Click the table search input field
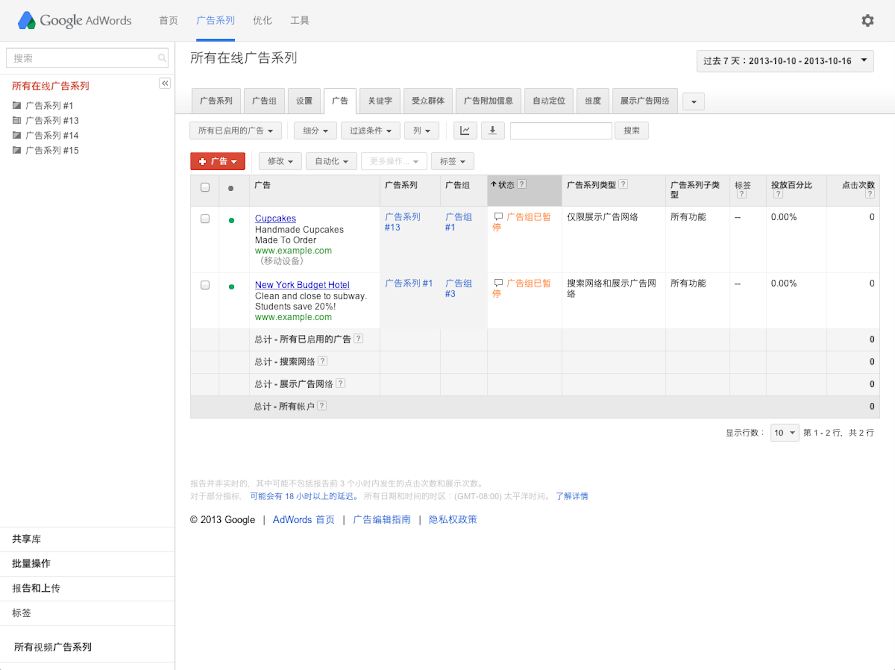The height and width of the screenshot is (670, 895). [560, 130]
